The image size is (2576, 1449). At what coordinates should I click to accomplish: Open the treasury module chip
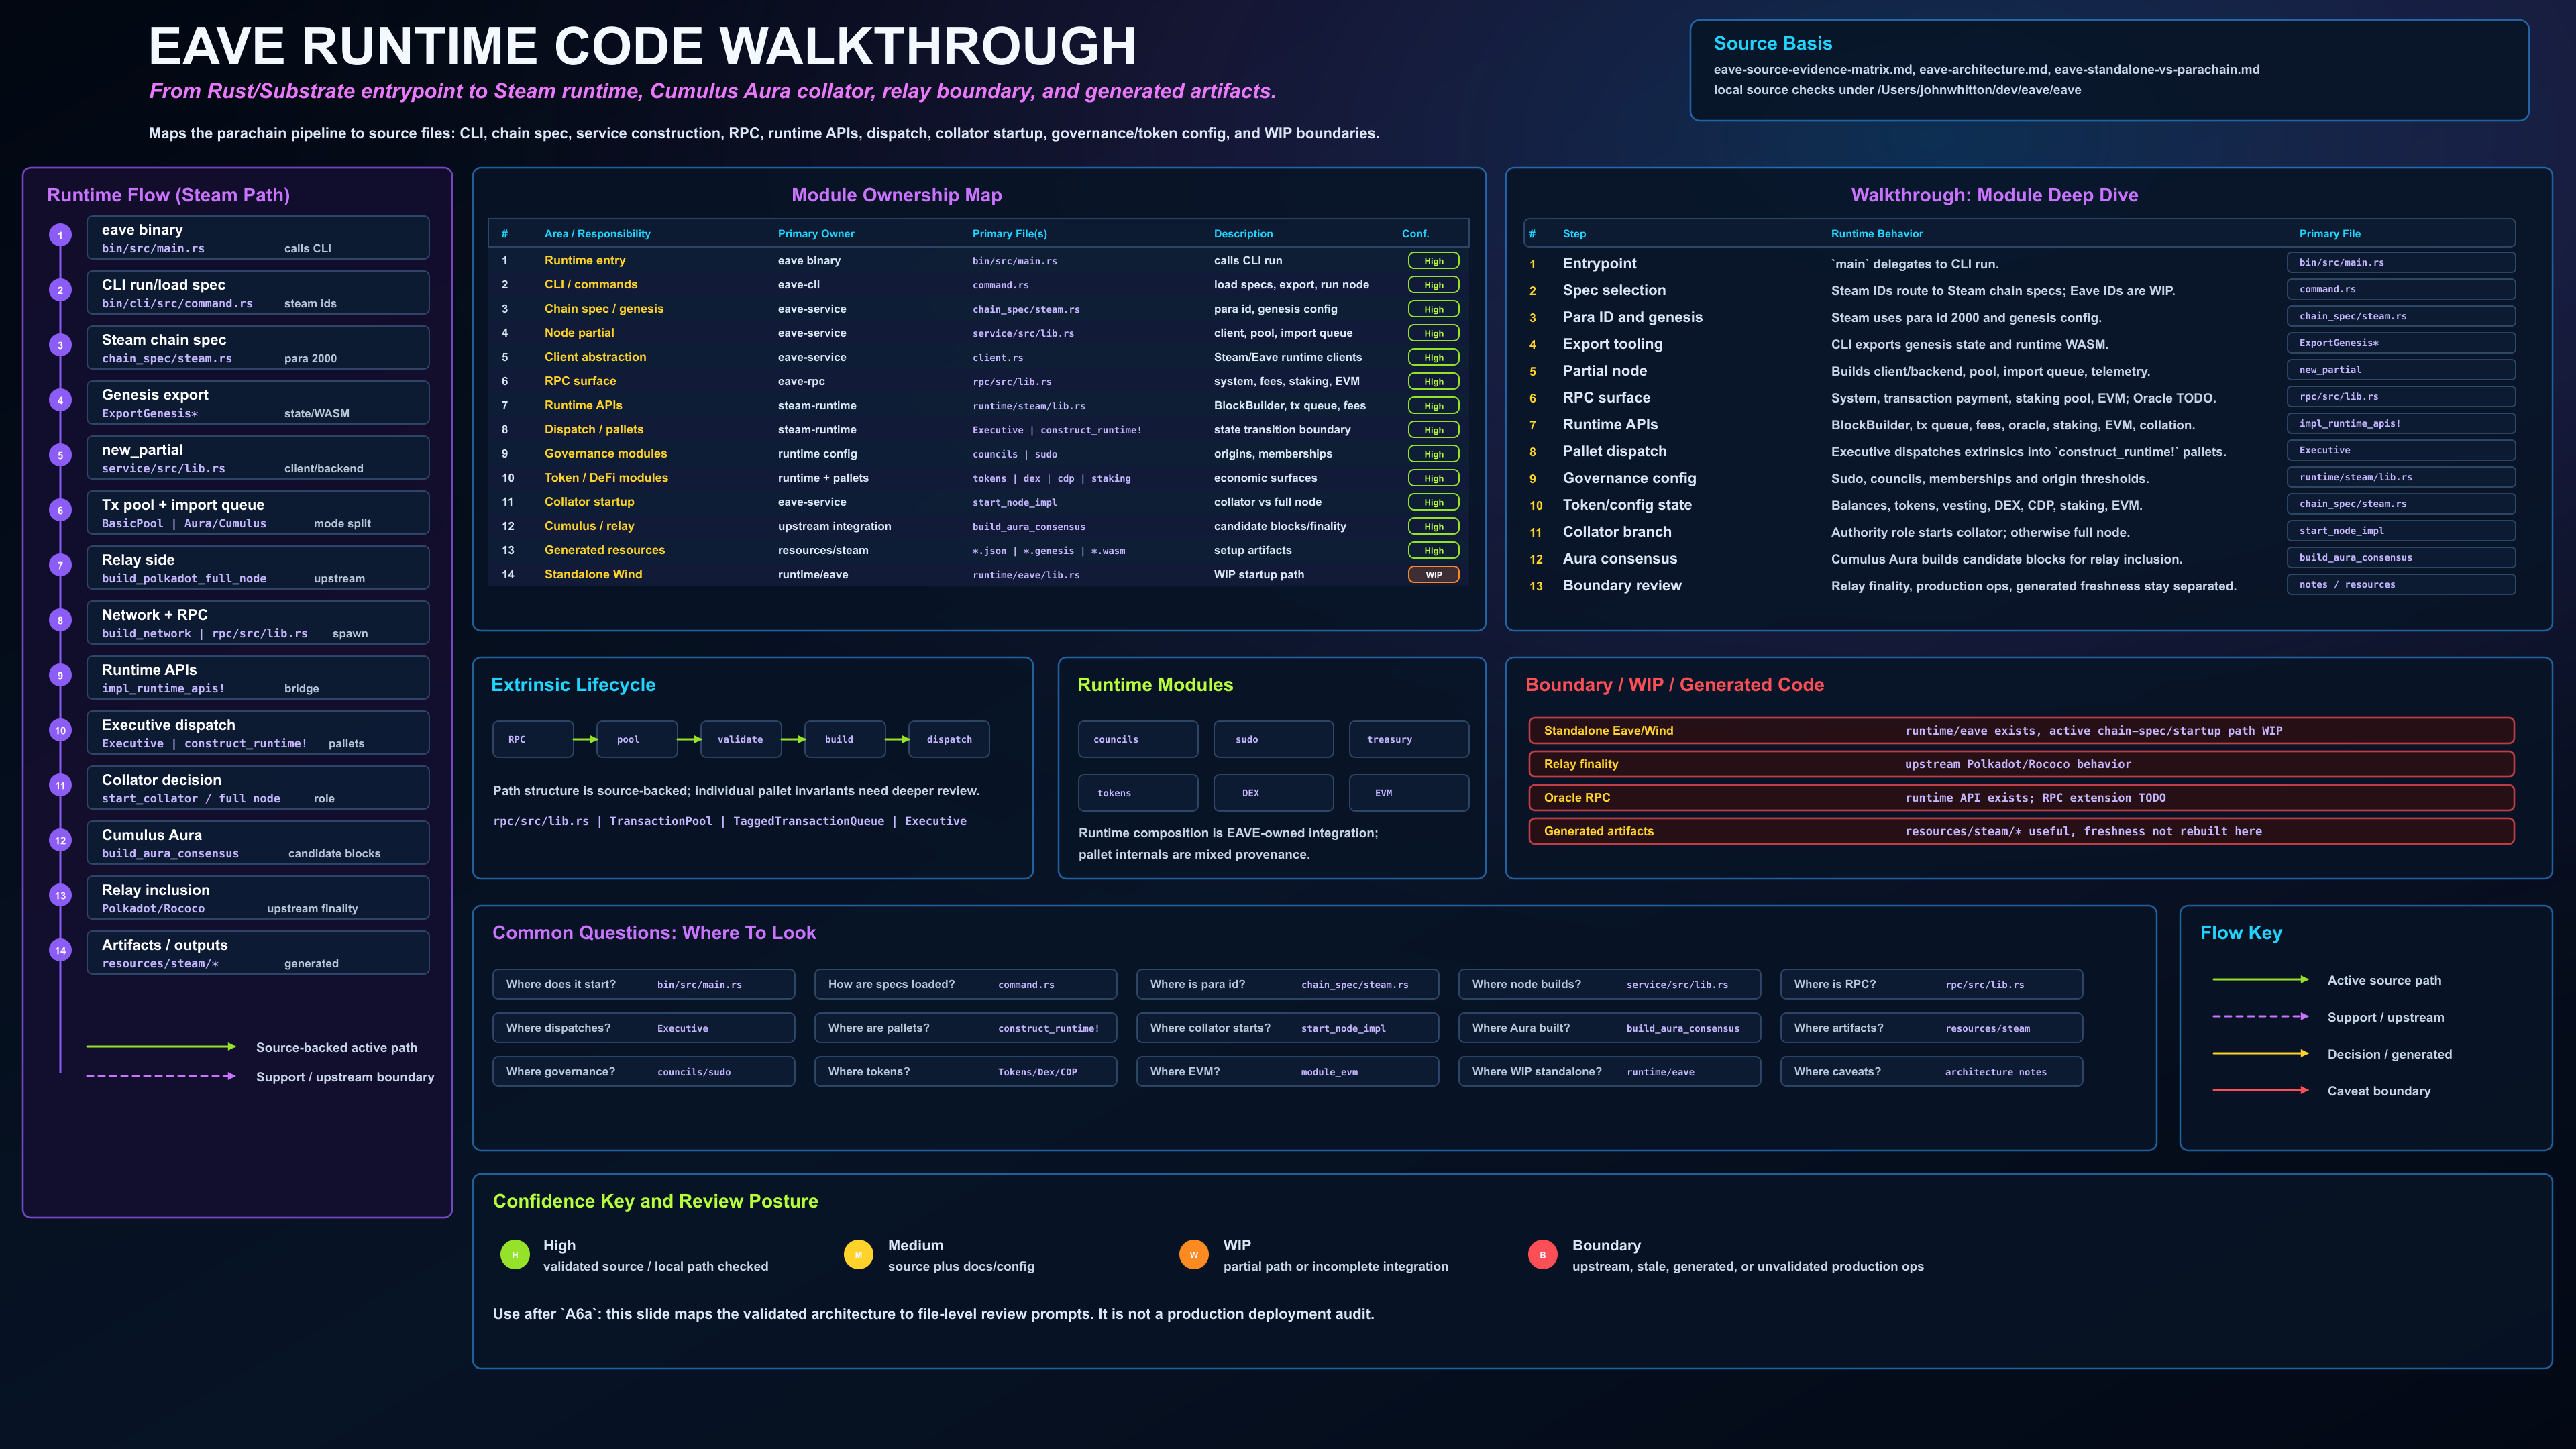pos(1409,740)
